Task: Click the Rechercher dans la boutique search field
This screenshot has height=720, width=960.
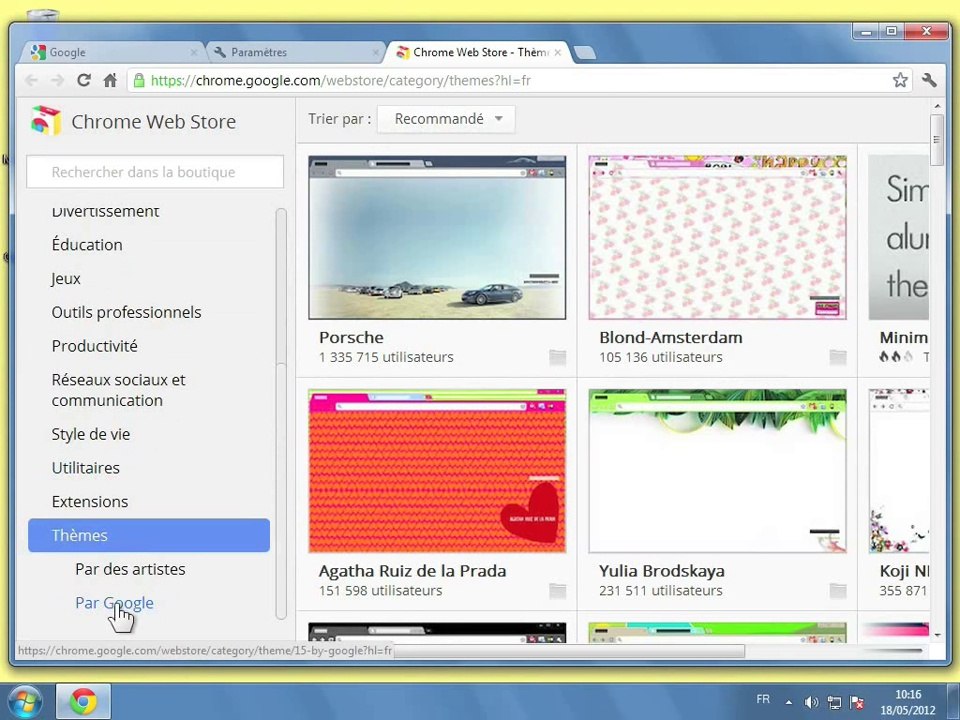Action: click(155, 172)
